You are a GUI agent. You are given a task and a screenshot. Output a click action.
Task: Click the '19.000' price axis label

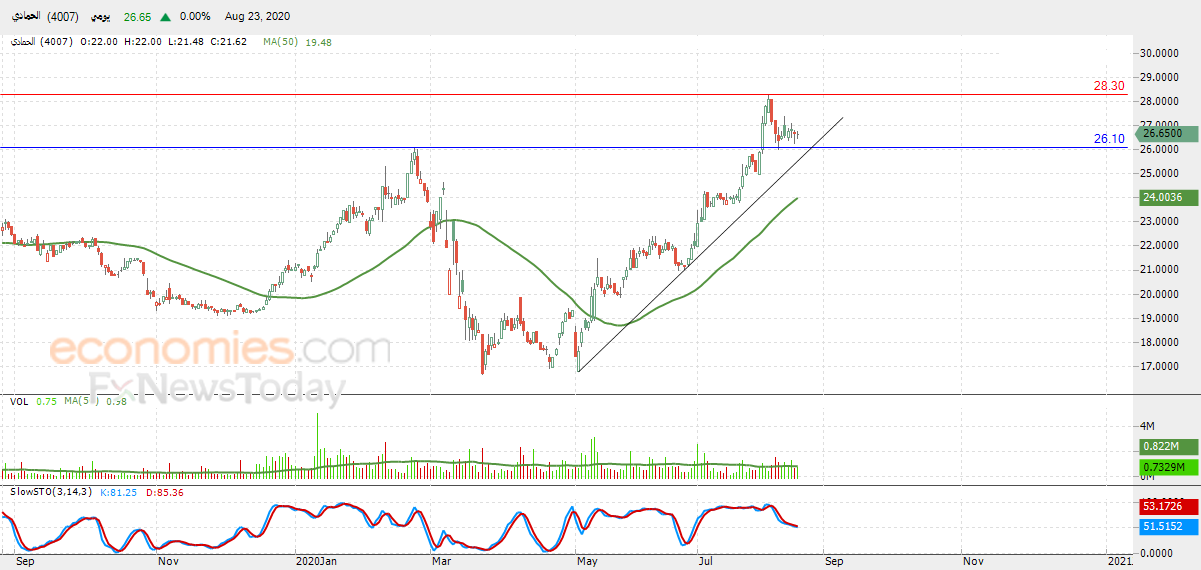pyautogui.click(x=1158, y=318)
